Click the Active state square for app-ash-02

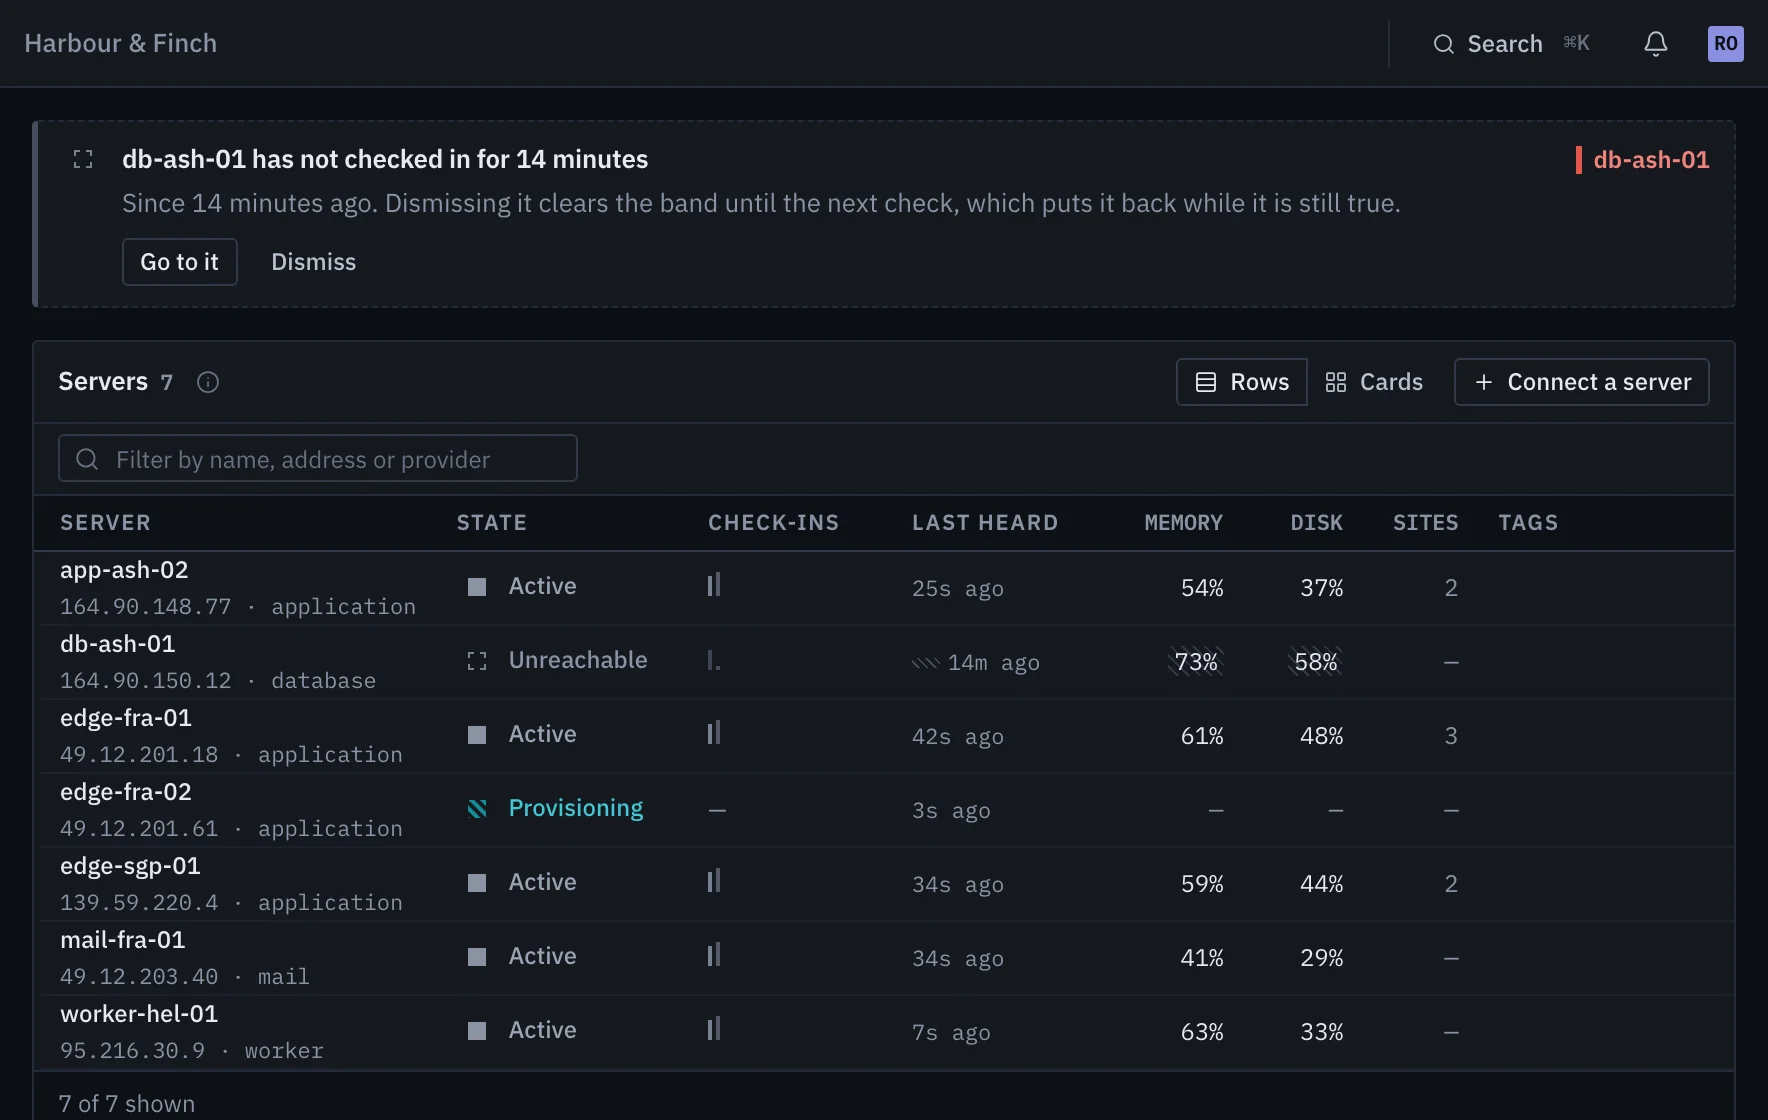477,586
